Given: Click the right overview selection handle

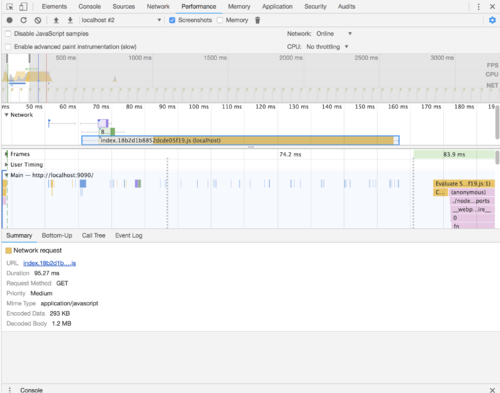Looking at the screenshot, I should 30,58.
